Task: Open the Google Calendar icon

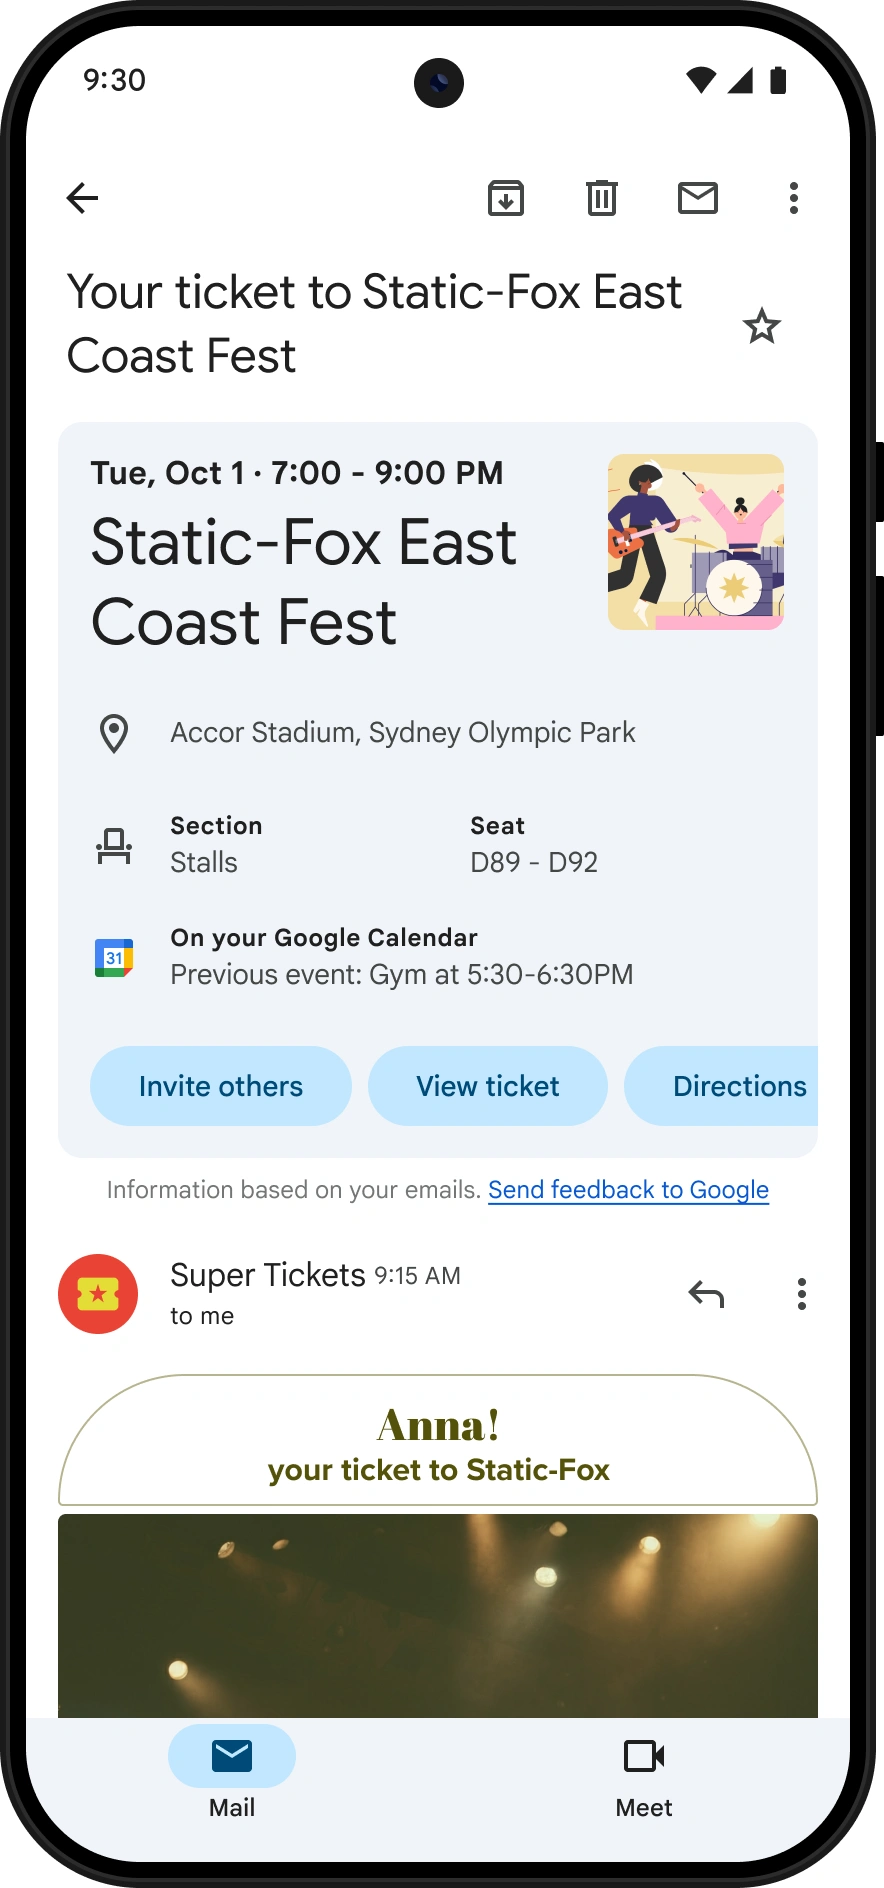Action: pyautogui.click(x=114, y=957)
